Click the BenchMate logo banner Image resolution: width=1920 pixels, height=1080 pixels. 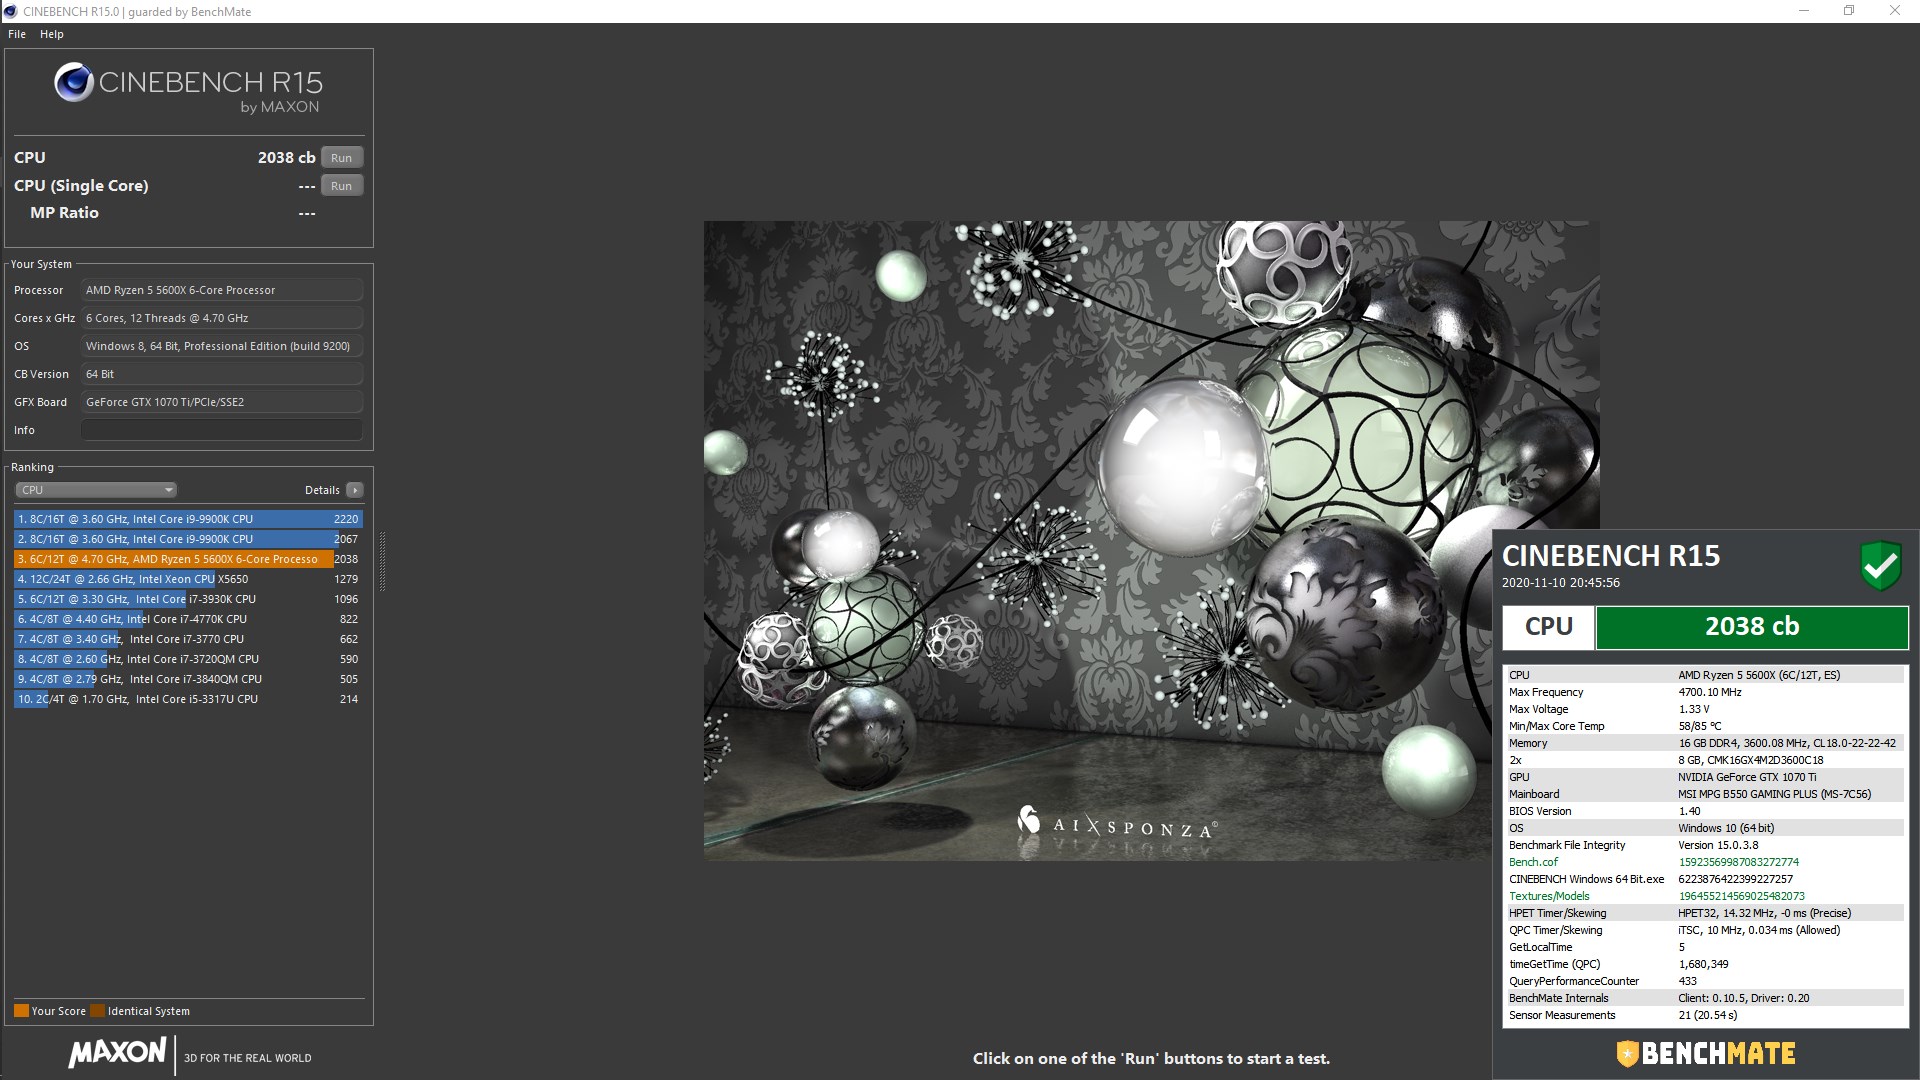click(1706, 1054)
